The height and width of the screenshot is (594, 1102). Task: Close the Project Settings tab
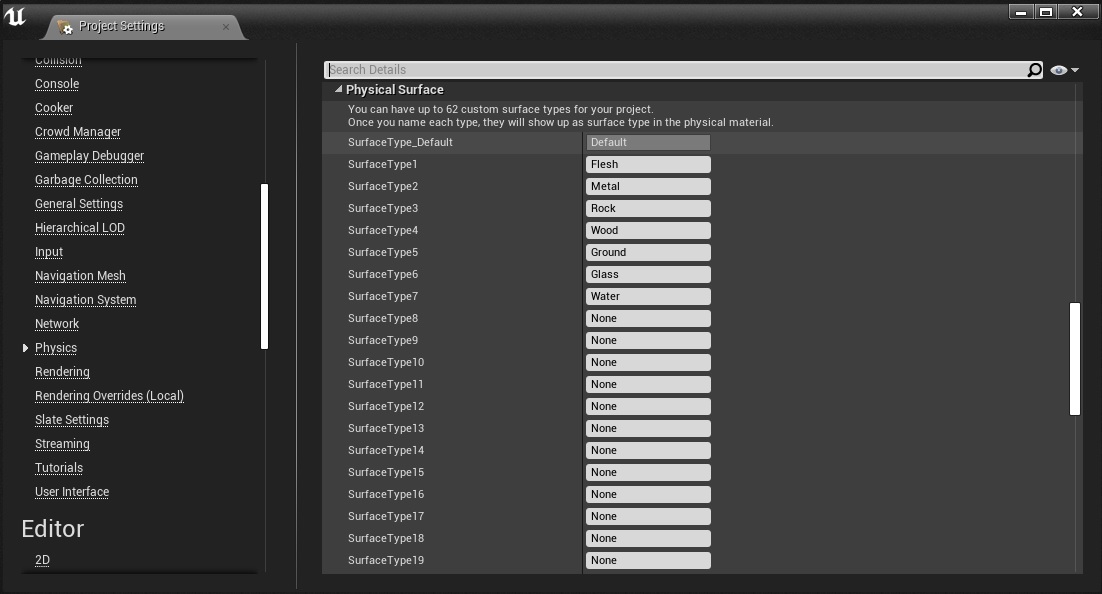pos(226,27)
